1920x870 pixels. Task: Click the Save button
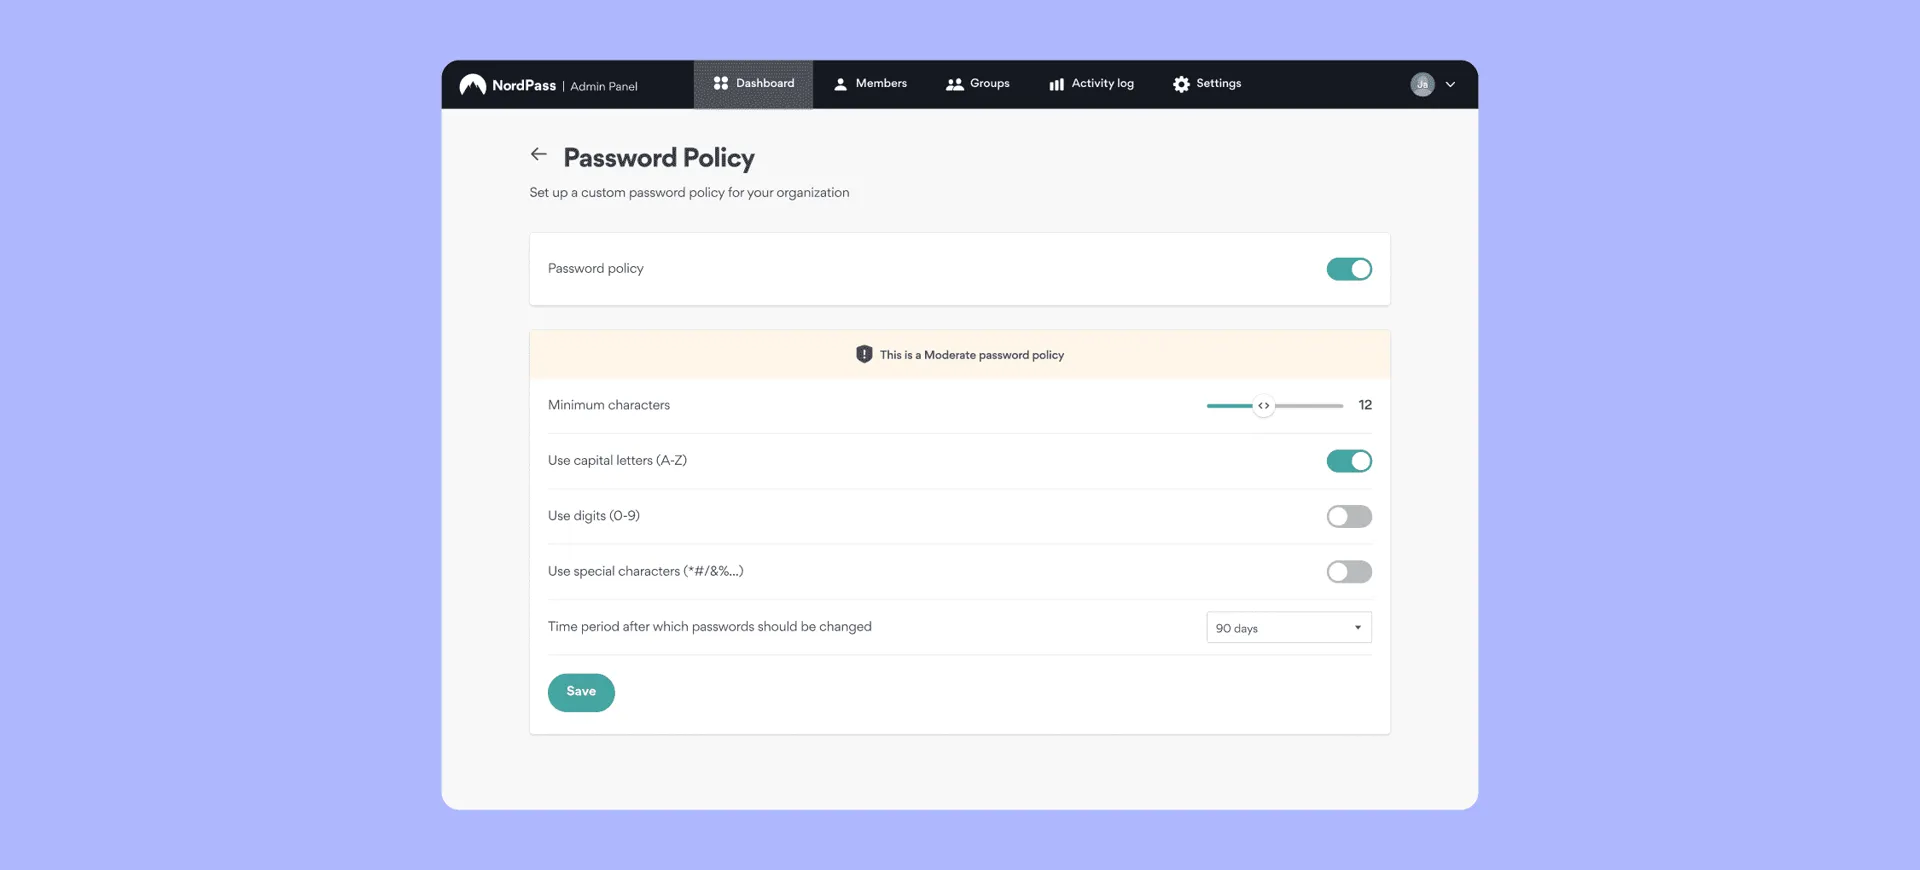pos(581,692)
